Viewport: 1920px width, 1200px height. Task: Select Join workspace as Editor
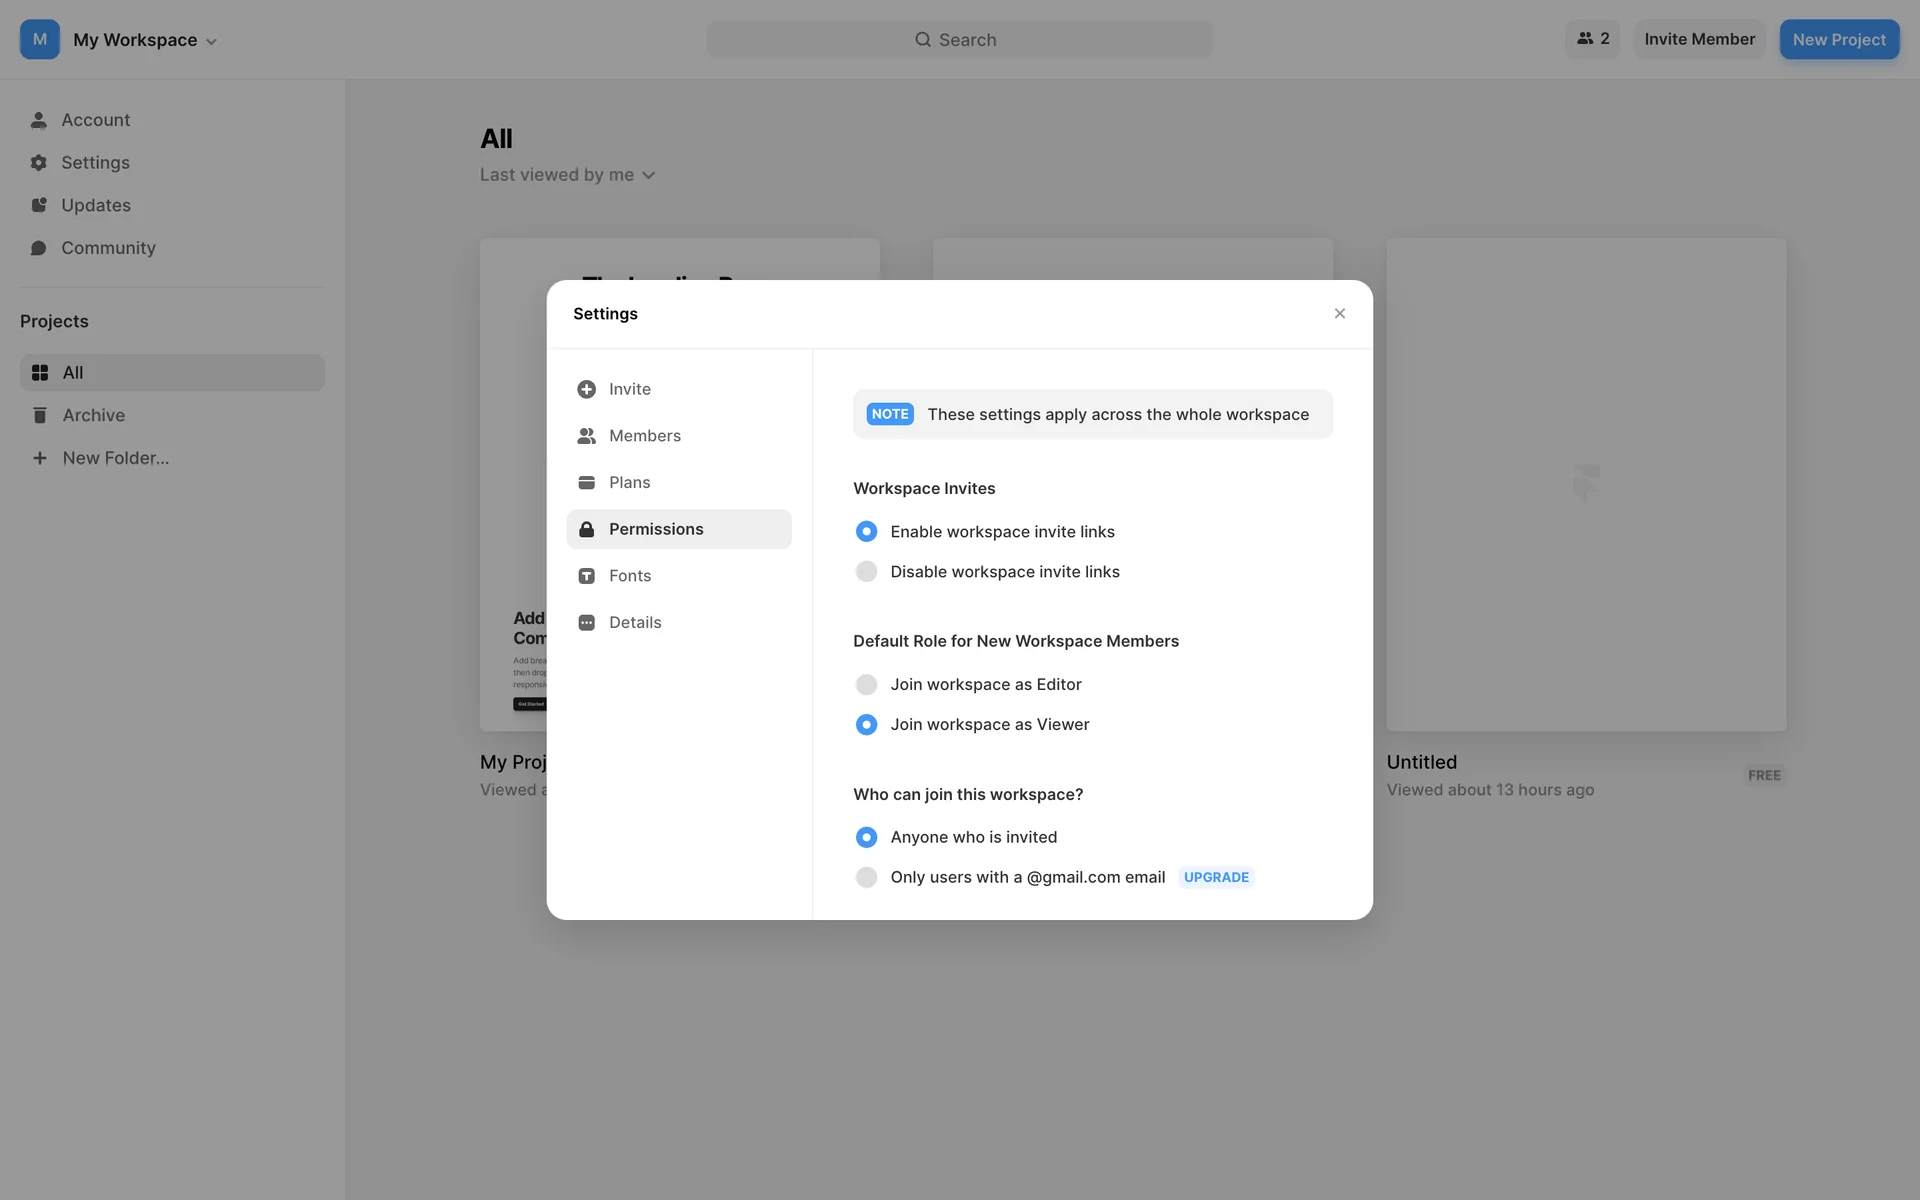coord(866,685)
